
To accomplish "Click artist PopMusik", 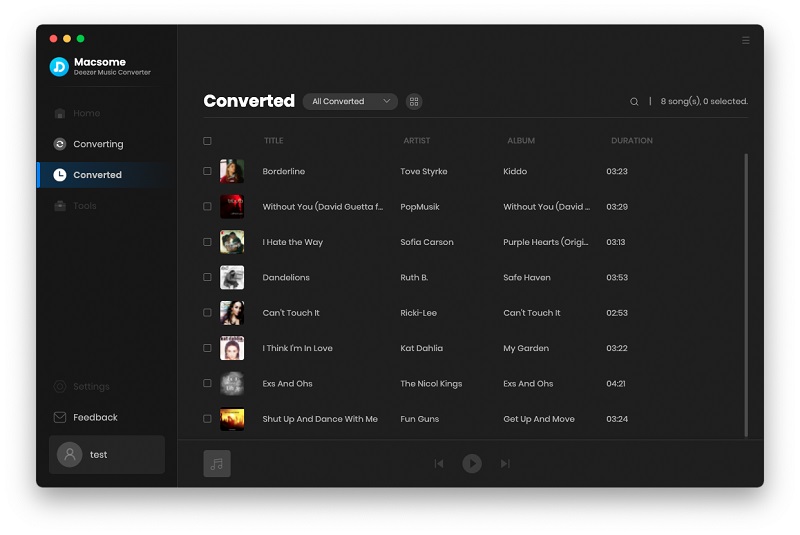I will click(x=419, y=207).
